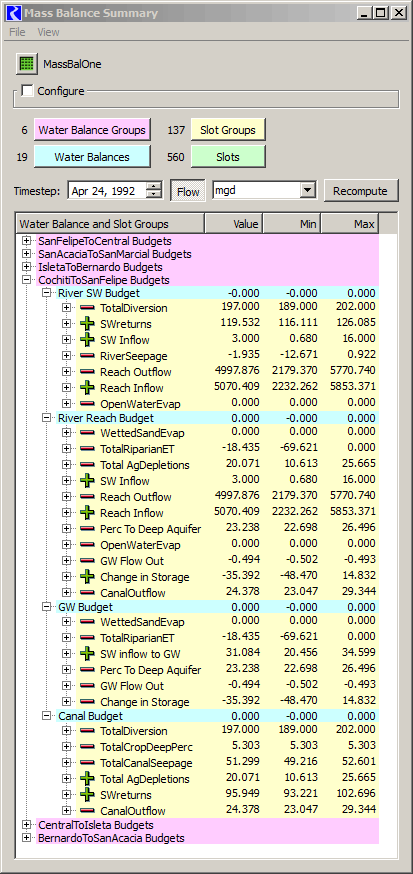Collapse the GW Budget node
The image size is (413, 874).
pos(46,607)
